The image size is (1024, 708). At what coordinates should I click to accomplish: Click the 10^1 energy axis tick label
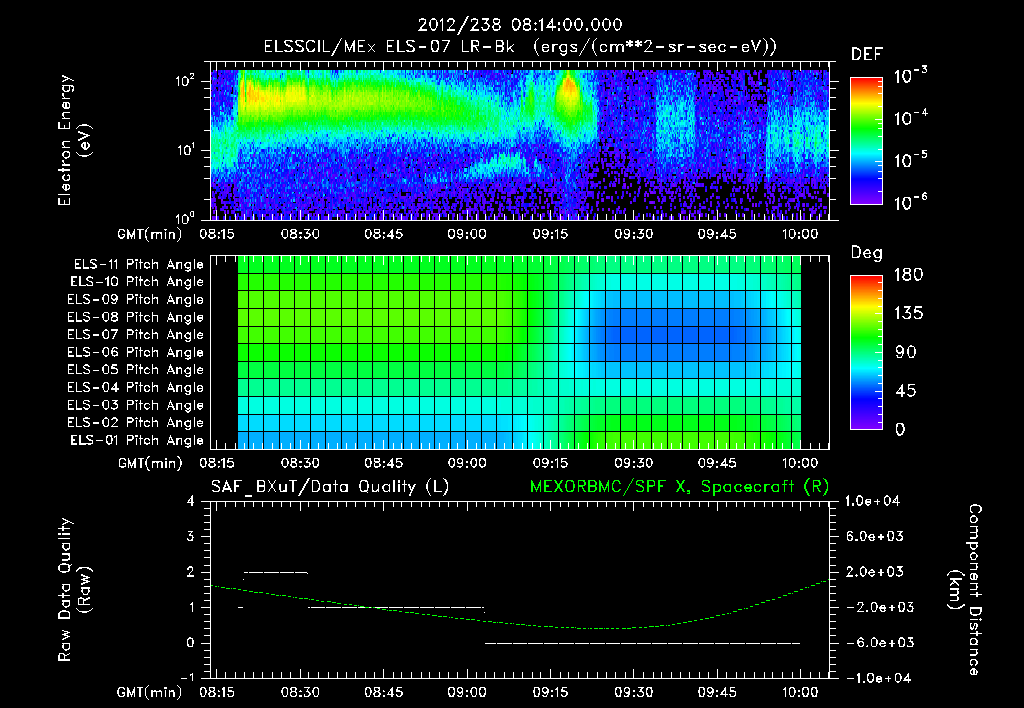(185, 150)
